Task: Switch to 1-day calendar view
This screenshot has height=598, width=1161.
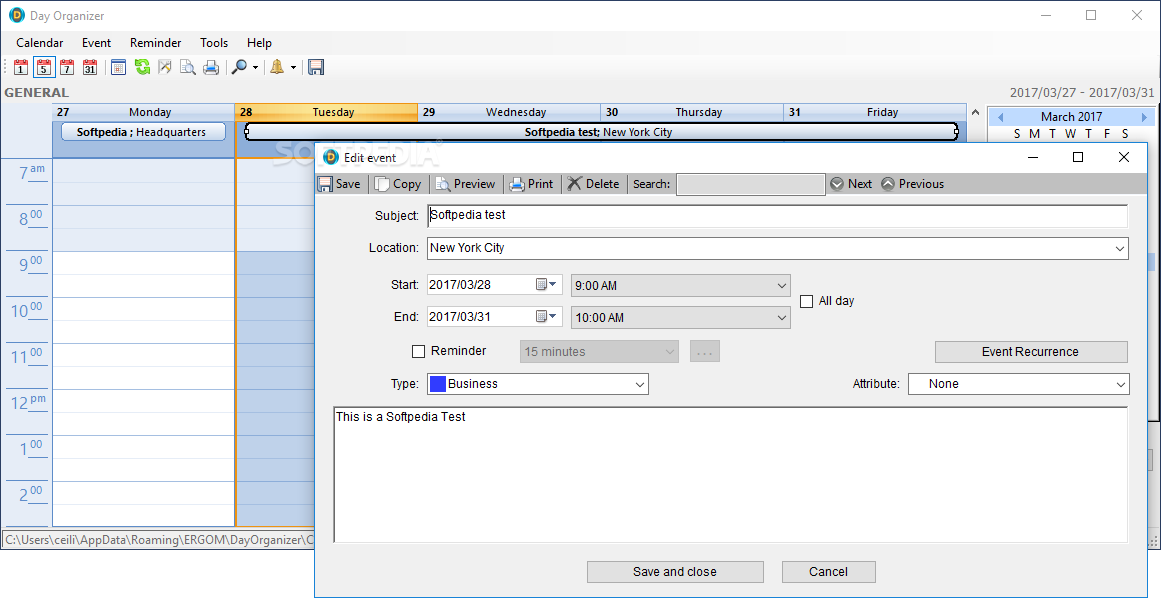Action: point(21,67)
